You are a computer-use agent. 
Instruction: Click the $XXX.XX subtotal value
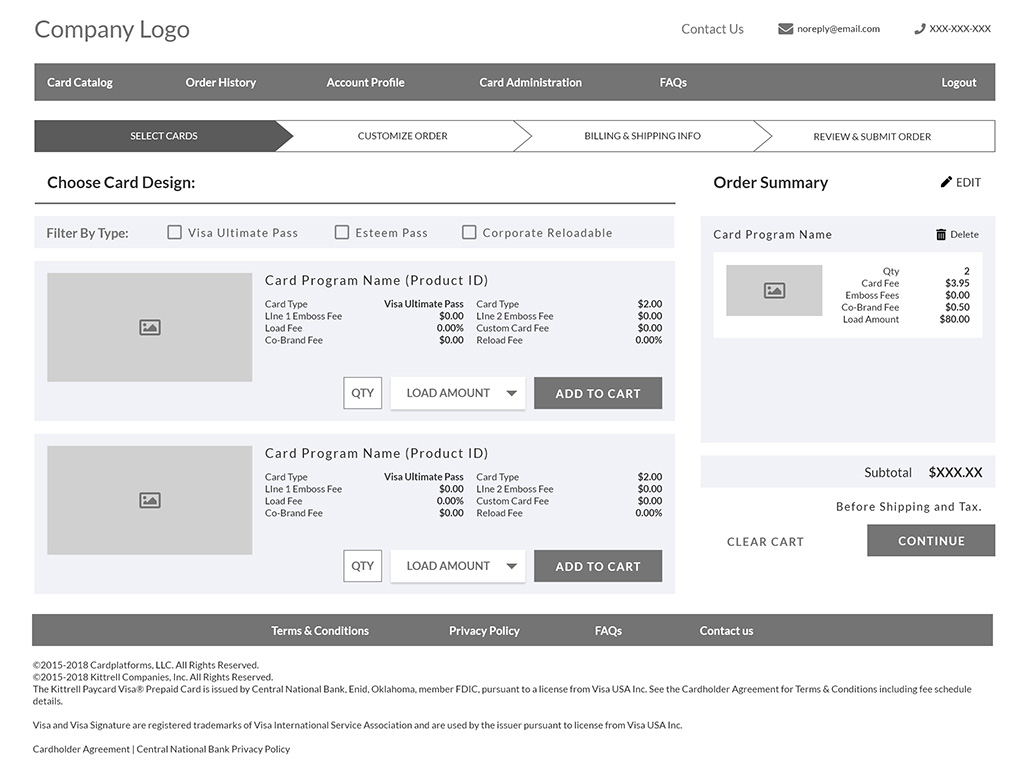click(x=955, y=472)
